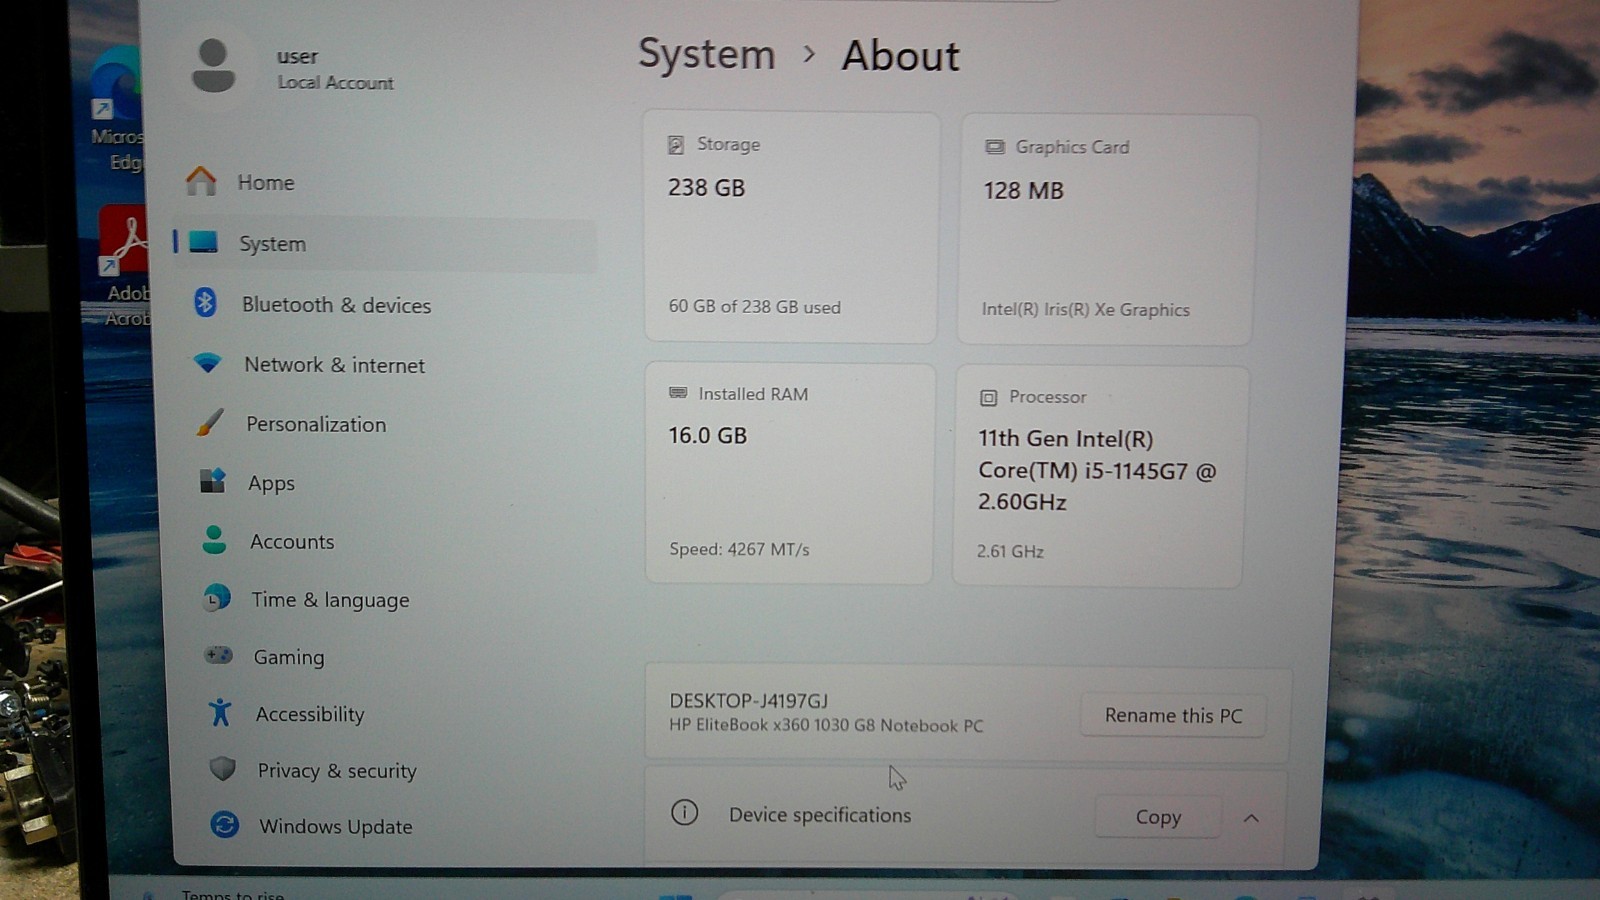This screenshot has height=900, width=1600.
Task: Click the System monitor icon
Action: [203, 242]
